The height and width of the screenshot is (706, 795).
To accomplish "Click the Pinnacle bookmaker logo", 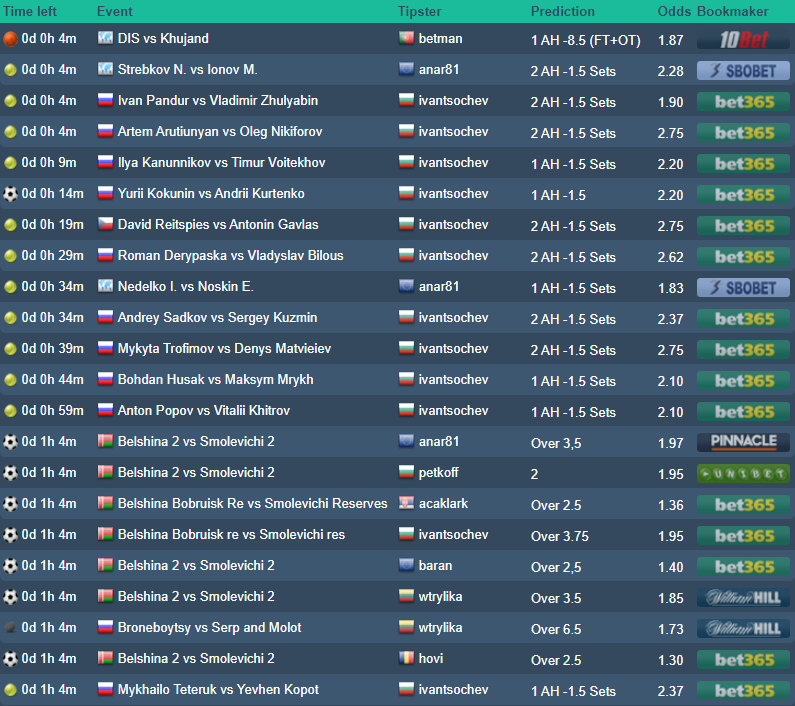I will (743, 442).
